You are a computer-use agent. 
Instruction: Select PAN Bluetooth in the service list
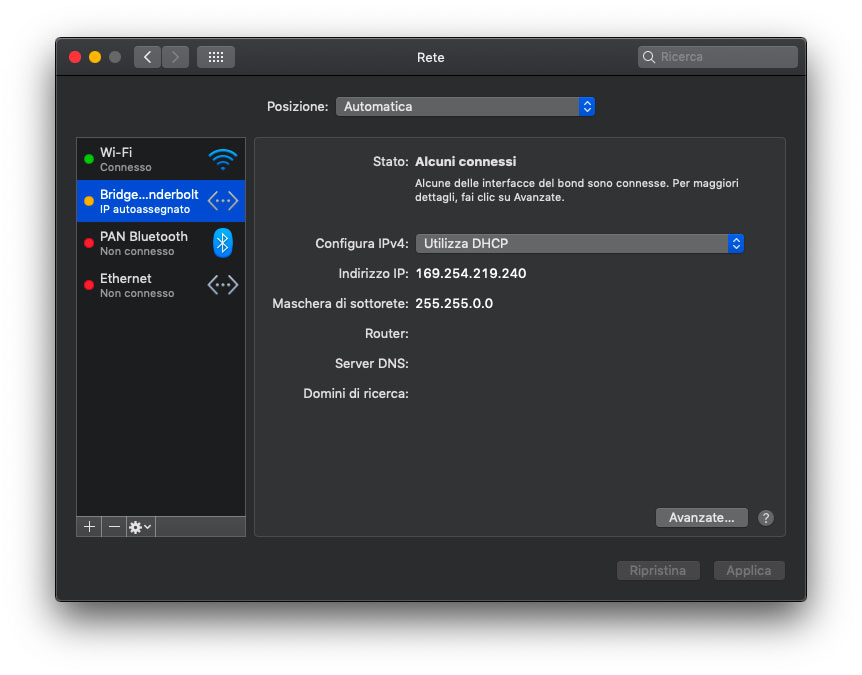coord(161,243)
